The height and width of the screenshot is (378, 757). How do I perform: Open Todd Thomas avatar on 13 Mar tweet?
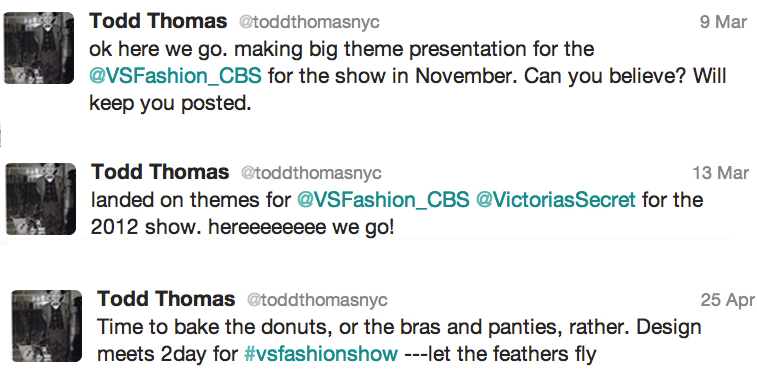[41, 199]
